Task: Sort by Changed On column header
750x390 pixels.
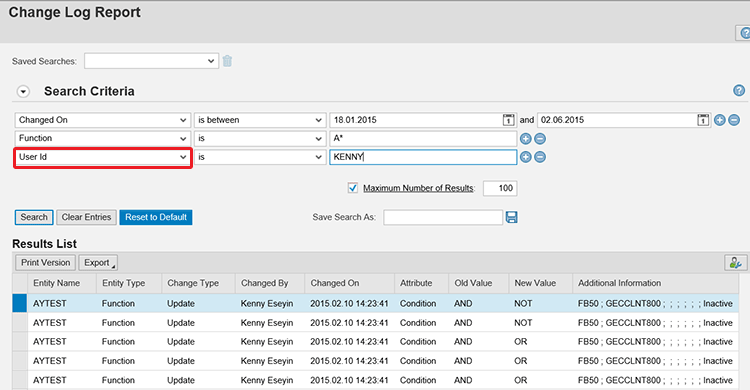Action: [x=349, y=283]
